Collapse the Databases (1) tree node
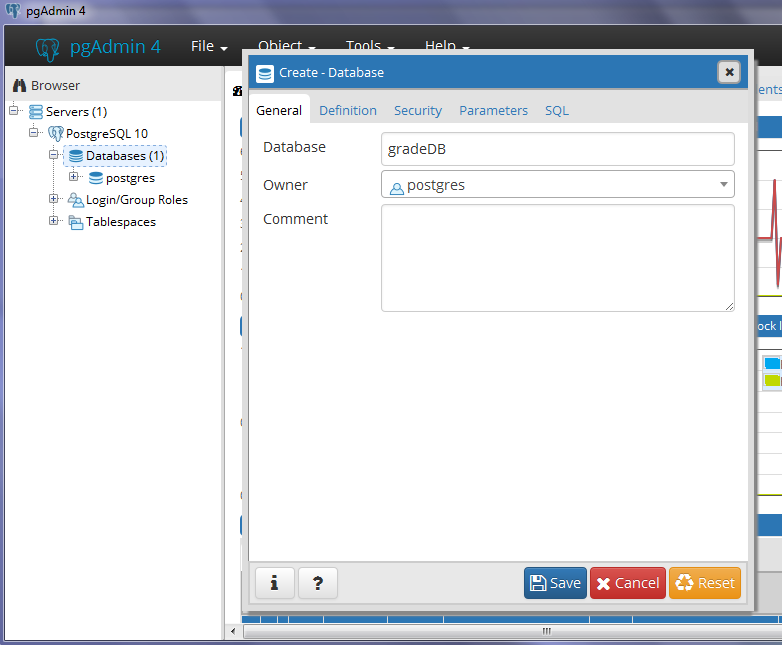Viewport: 782px width, 645px height. click(53, 155)
